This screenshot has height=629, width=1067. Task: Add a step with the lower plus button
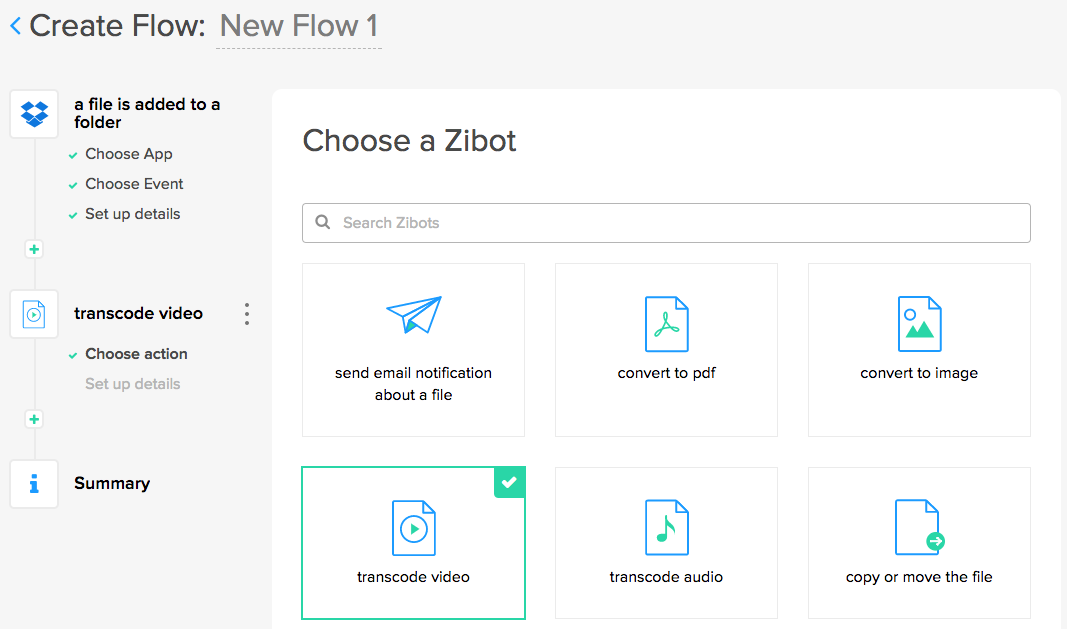point(34,420)
